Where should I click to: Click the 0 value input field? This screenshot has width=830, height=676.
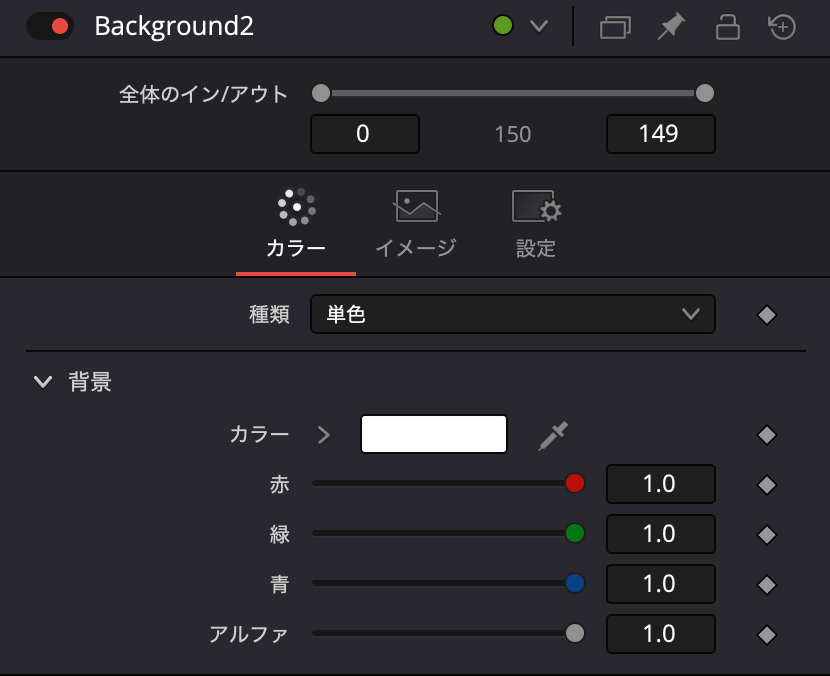(x=364, y=133)
